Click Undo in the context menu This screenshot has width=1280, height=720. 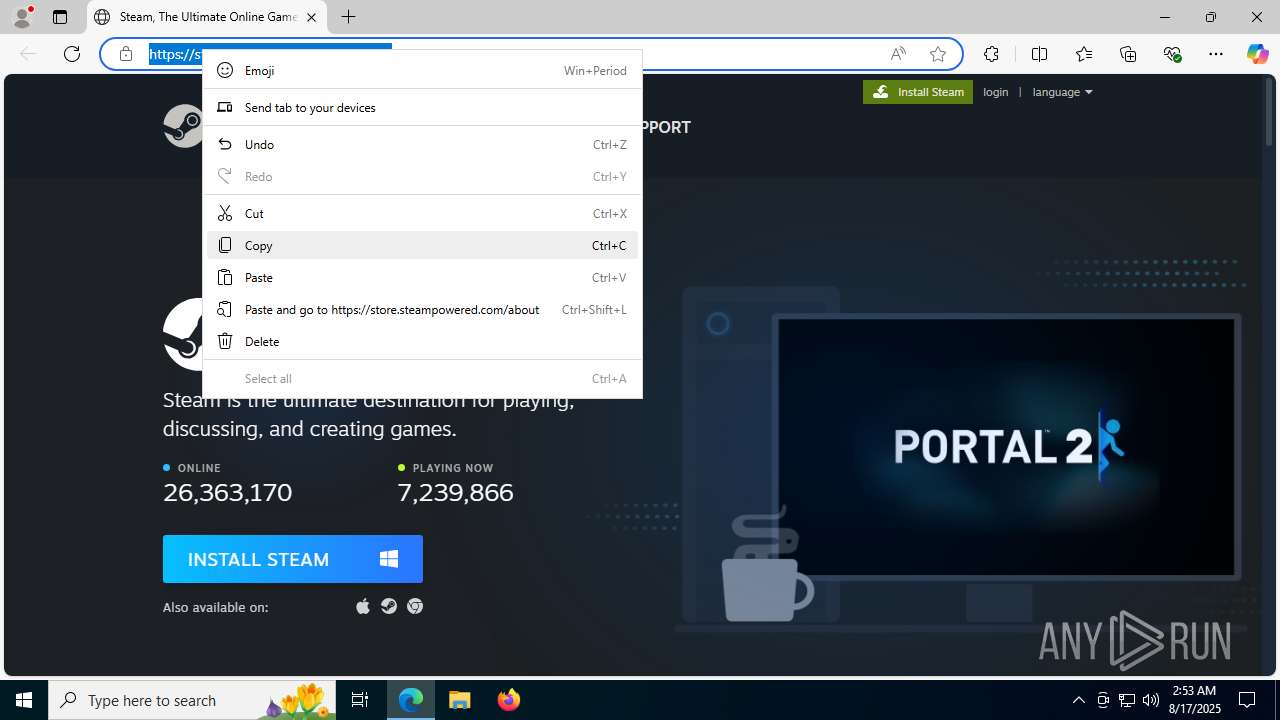[422, 144]
